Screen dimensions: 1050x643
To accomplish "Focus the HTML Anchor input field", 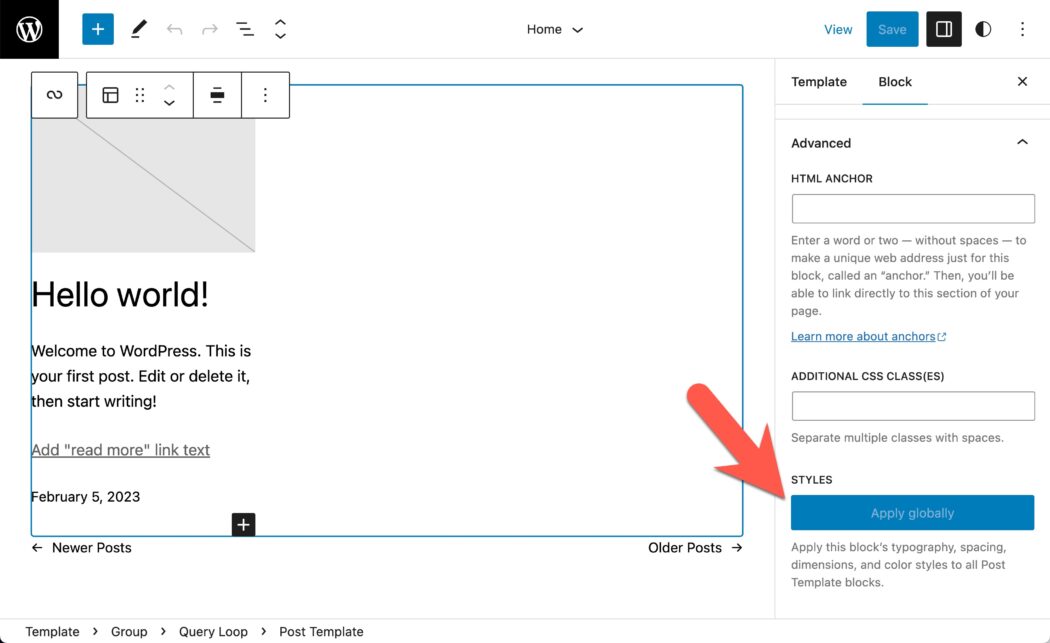I will point(913,209).
